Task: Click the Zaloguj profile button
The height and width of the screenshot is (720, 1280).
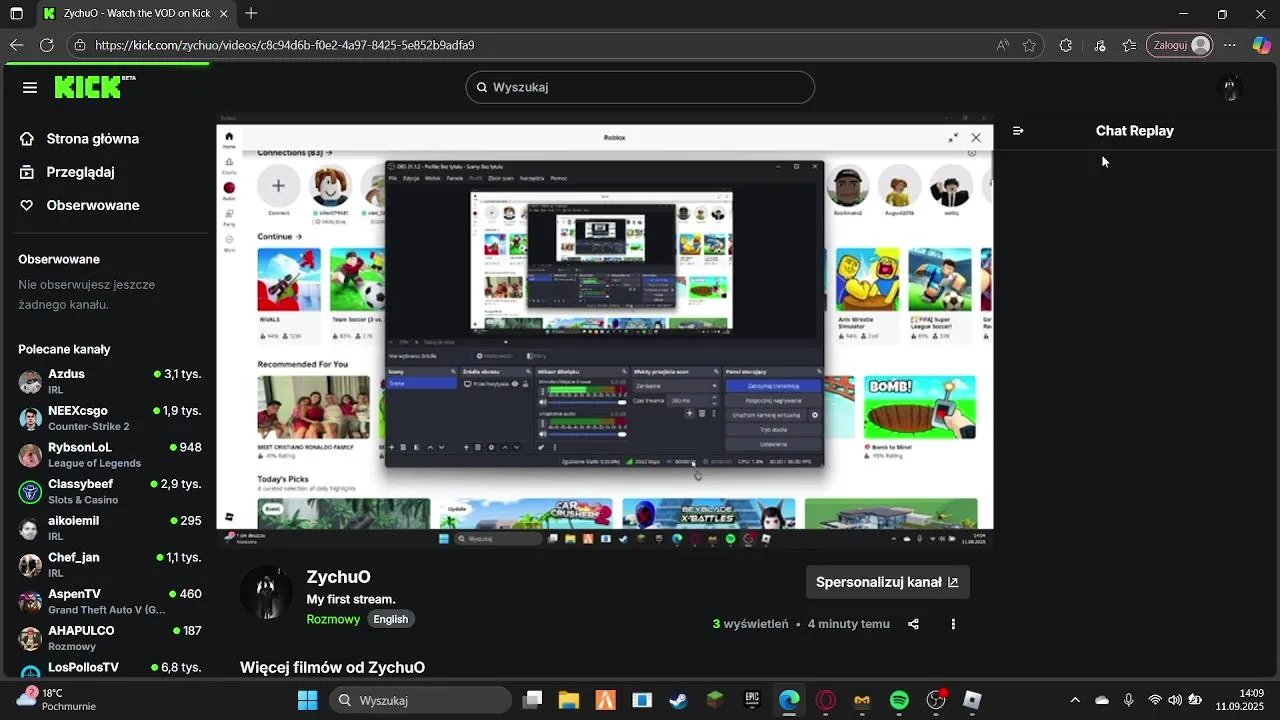Action: click(x=1180, y=45)
